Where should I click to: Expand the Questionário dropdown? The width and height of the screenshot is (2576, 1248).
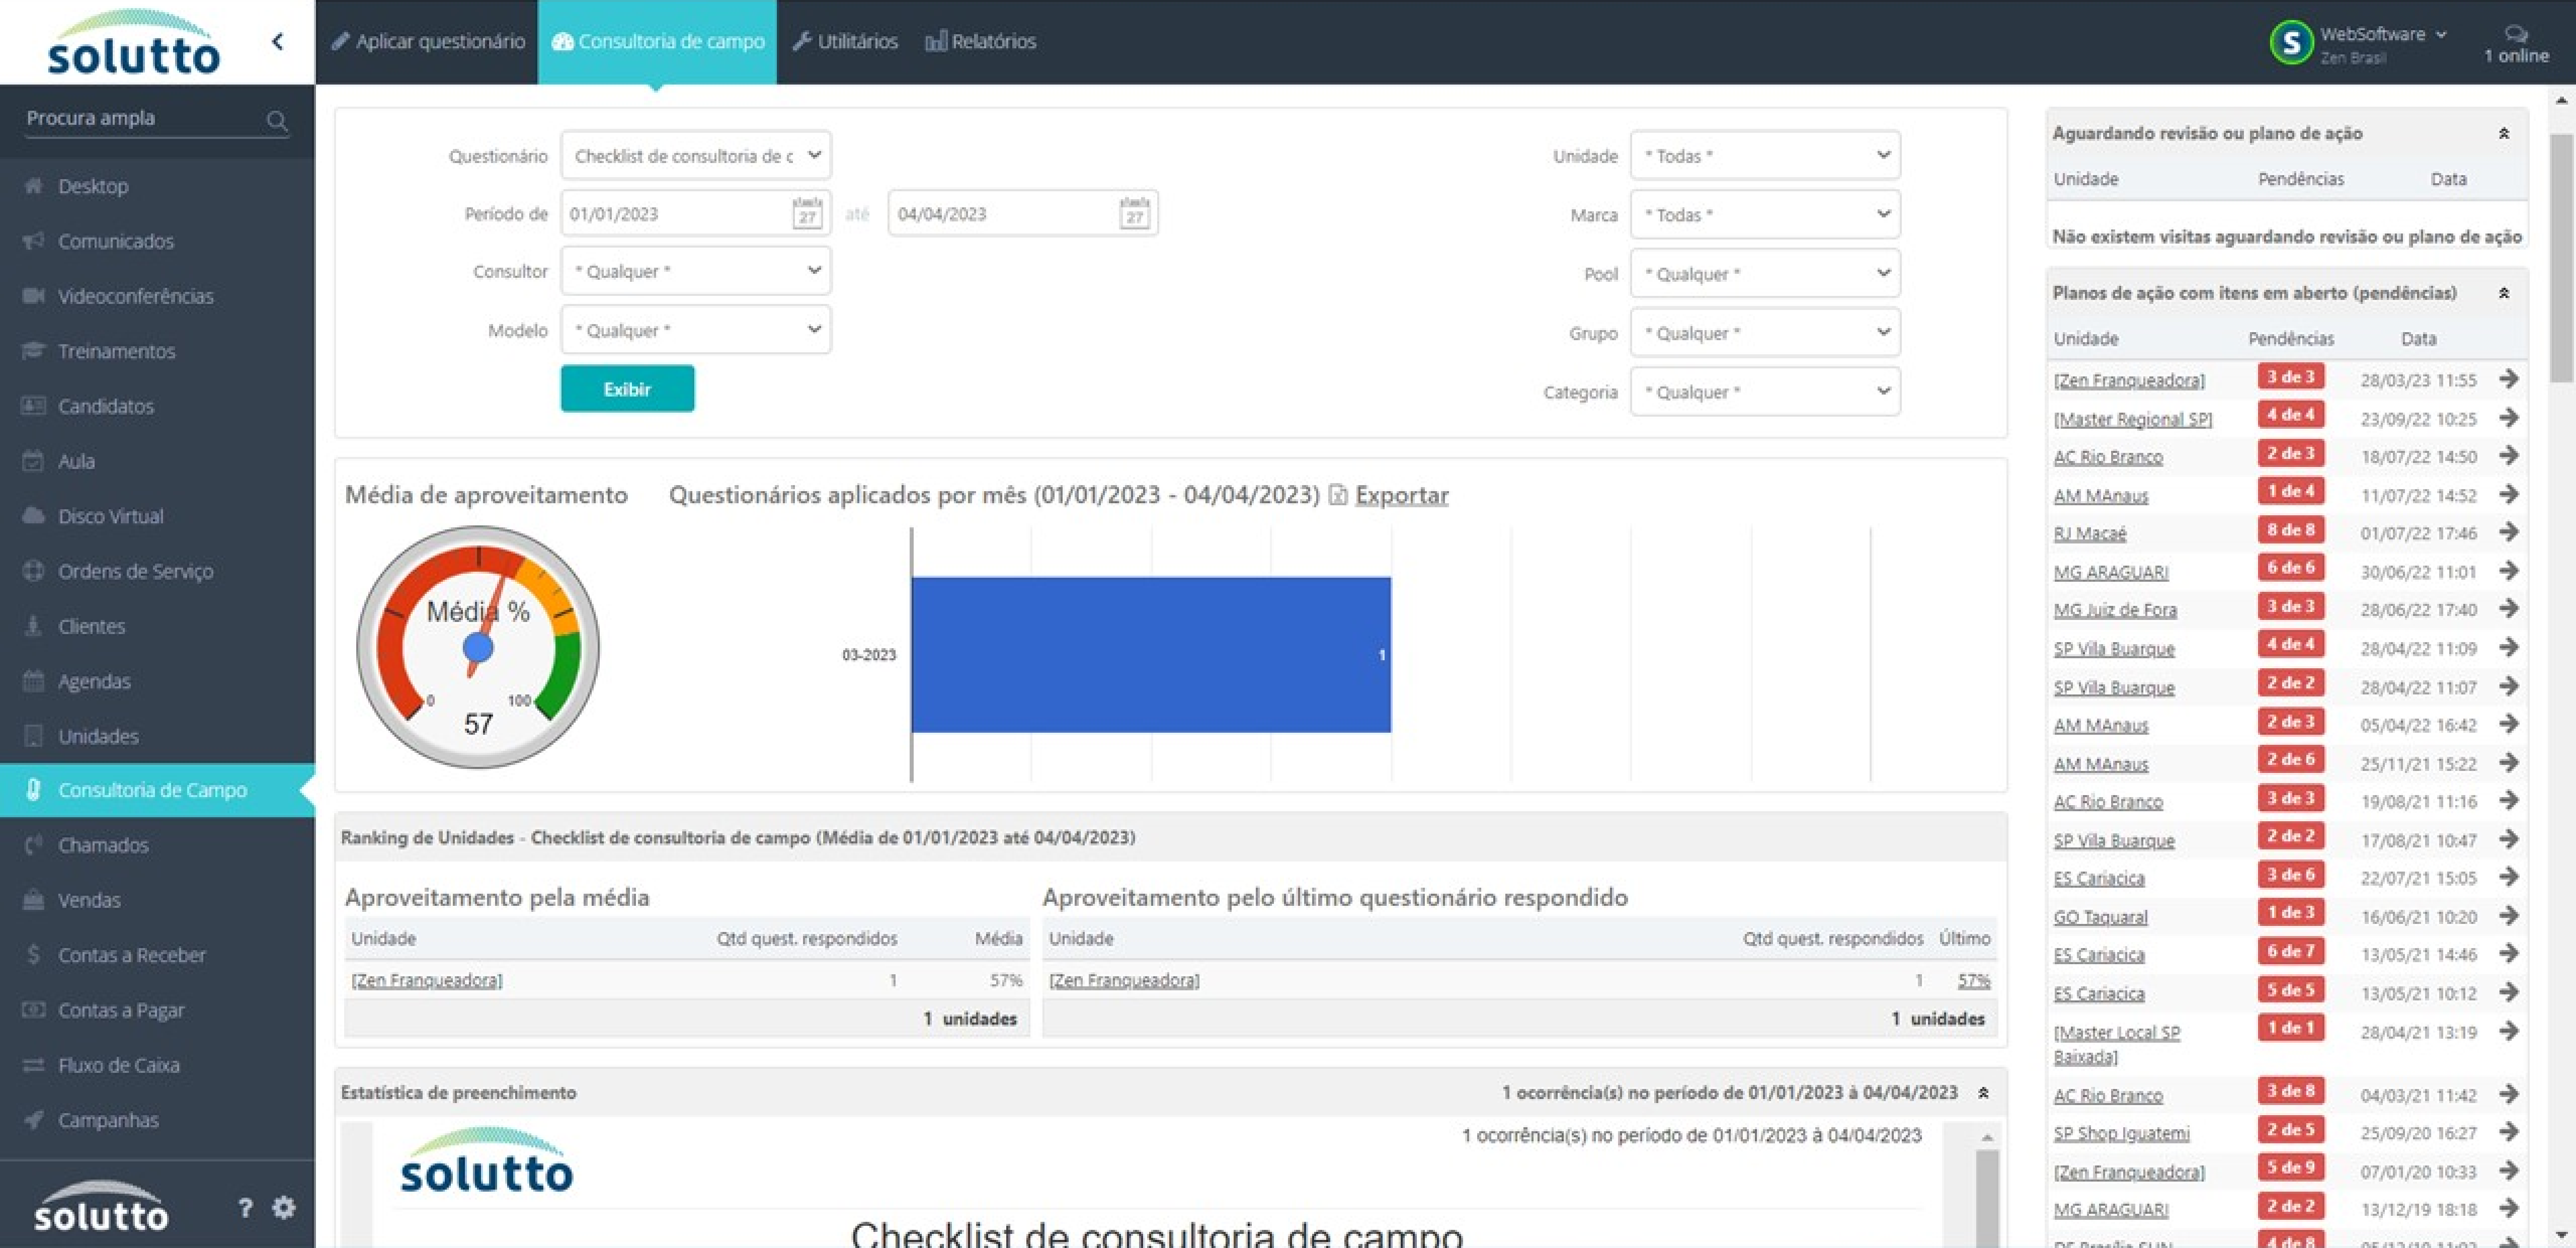tap(696, 155)
